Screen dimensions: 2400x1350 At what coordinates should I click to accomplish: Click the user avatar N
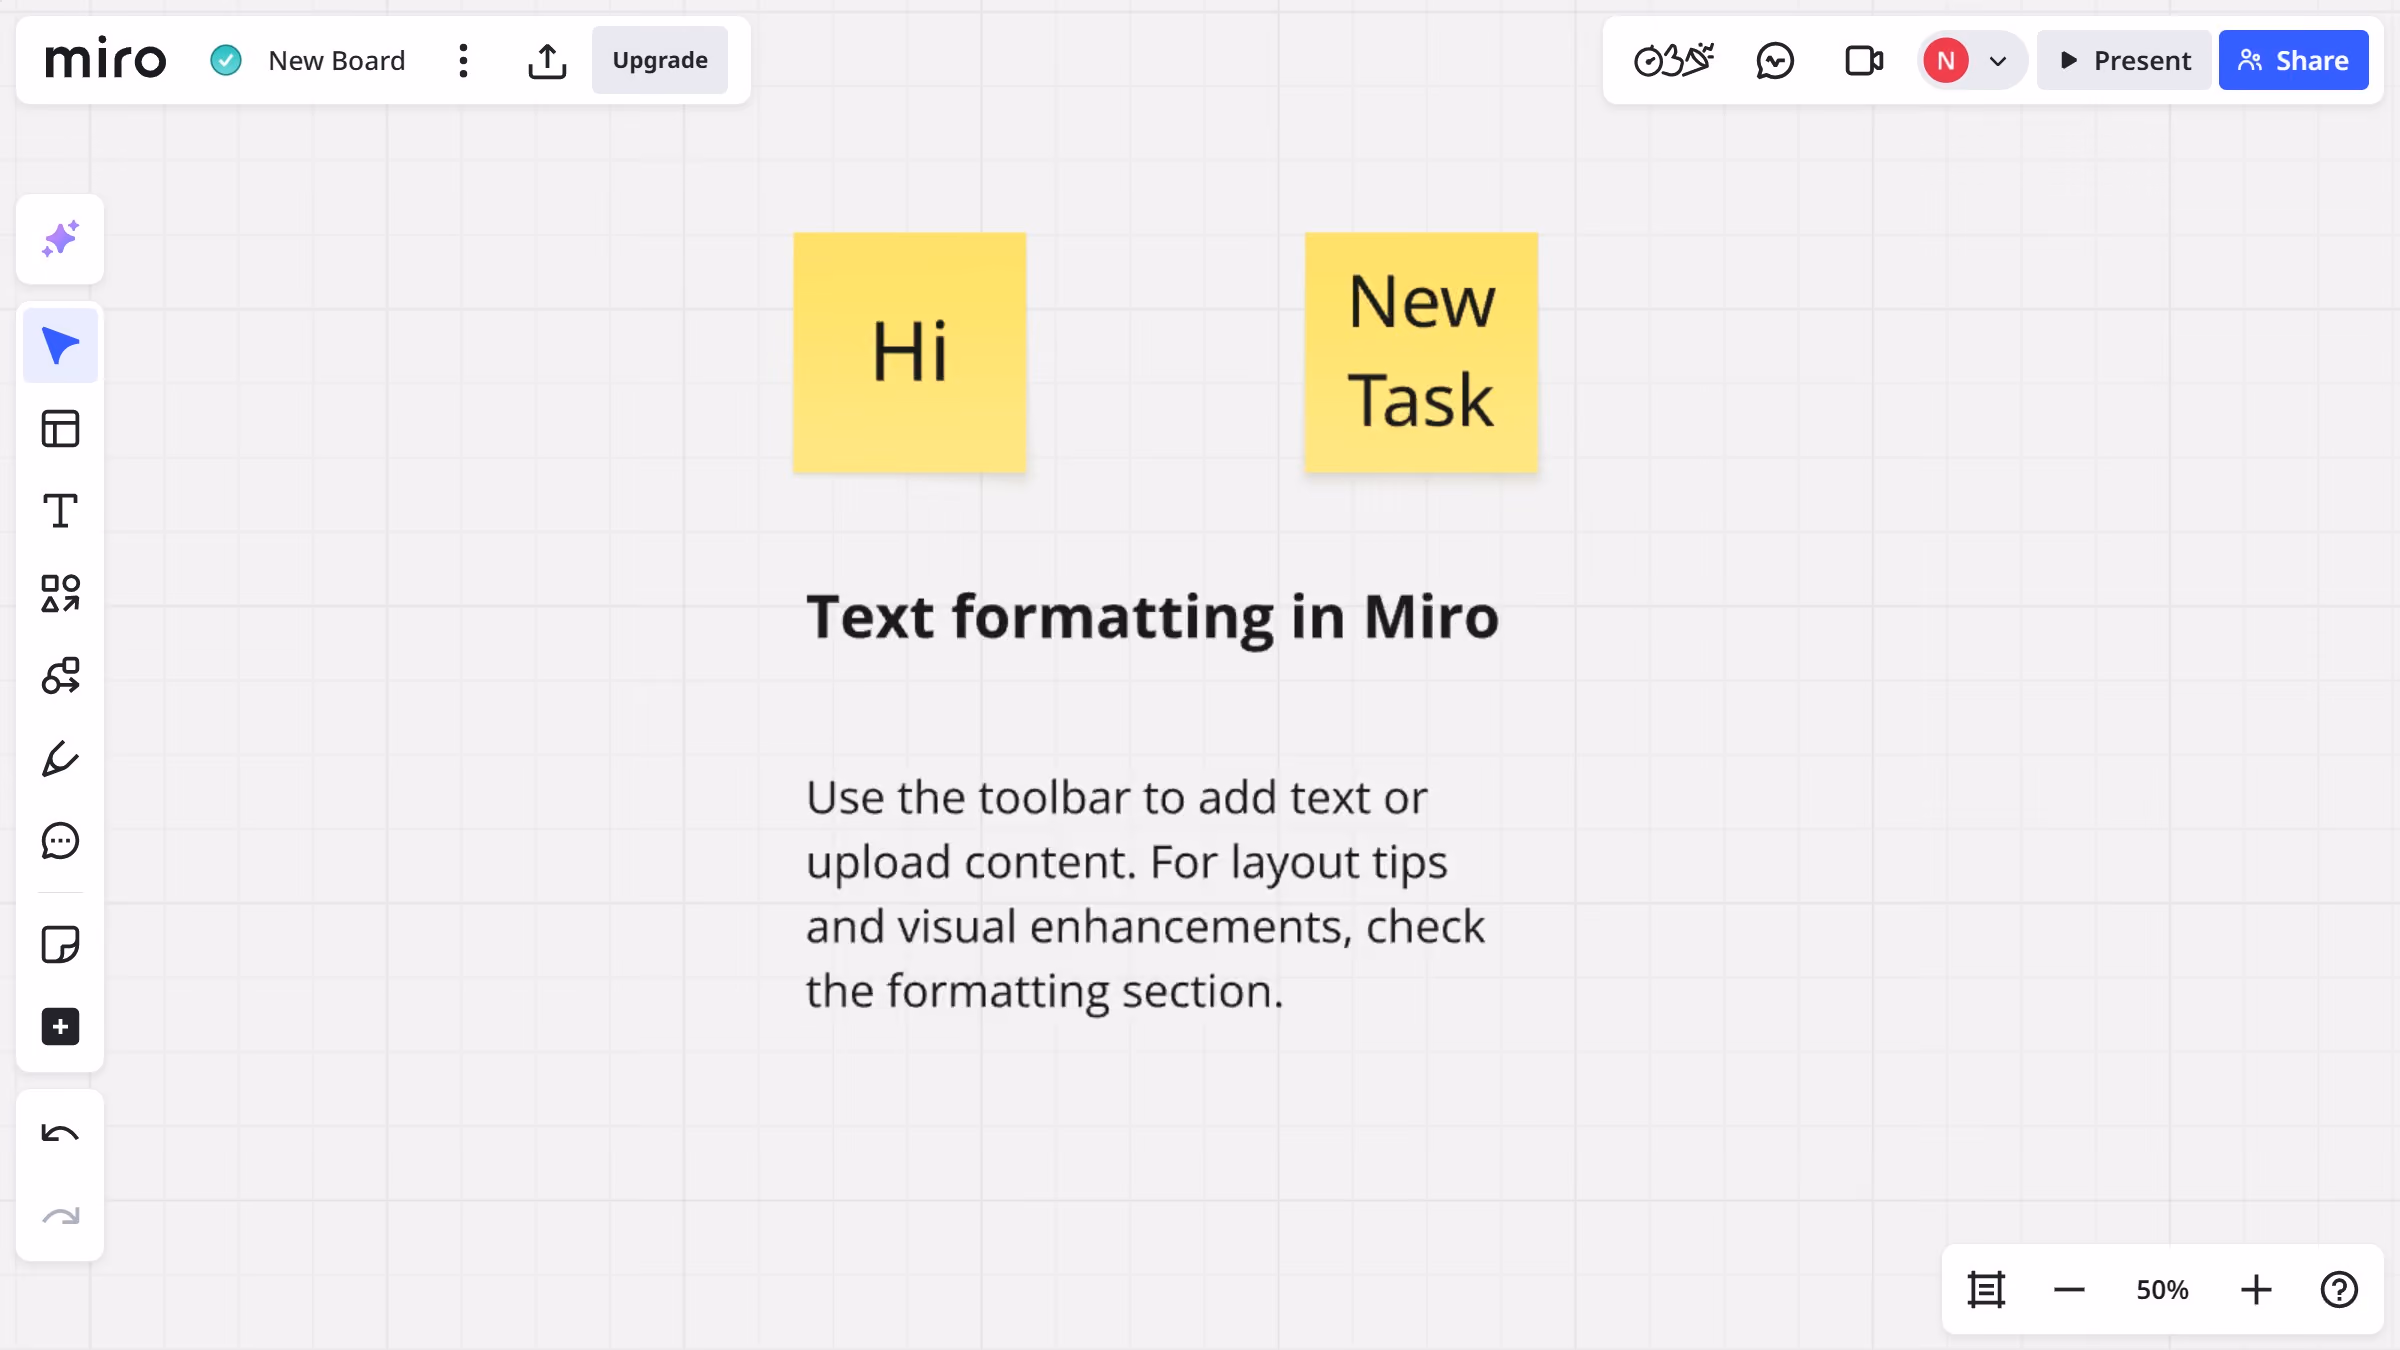pos(1946,61)
